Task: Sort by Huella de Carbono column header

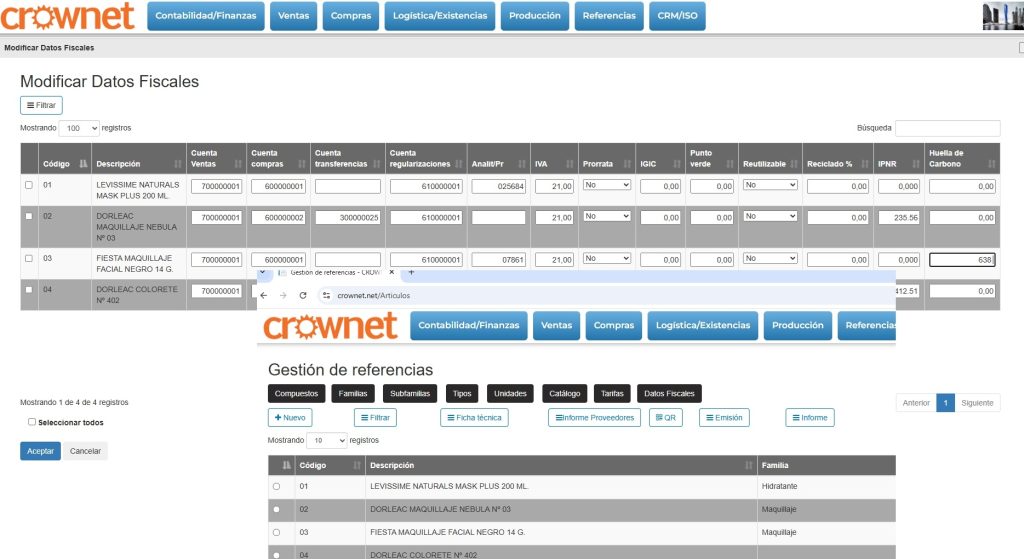Action: pos(962,158)
